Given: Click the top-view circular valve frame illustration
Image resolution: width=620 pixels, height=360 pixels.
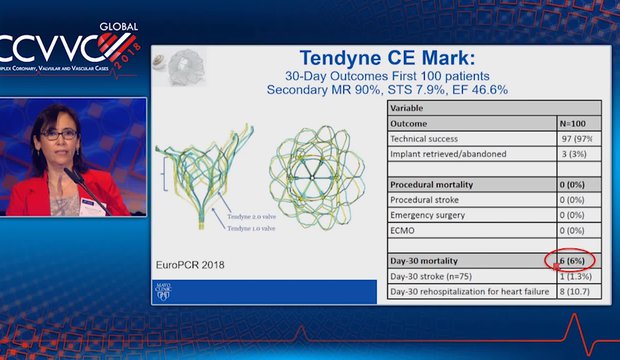Looking at the screenshot, I should [x=317, y=177].
